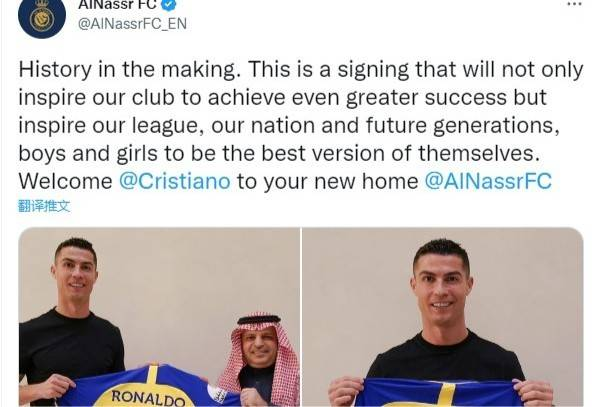Click "to your new home" text
This screenshot has width=599, height=407.
(x=327, y=182)
